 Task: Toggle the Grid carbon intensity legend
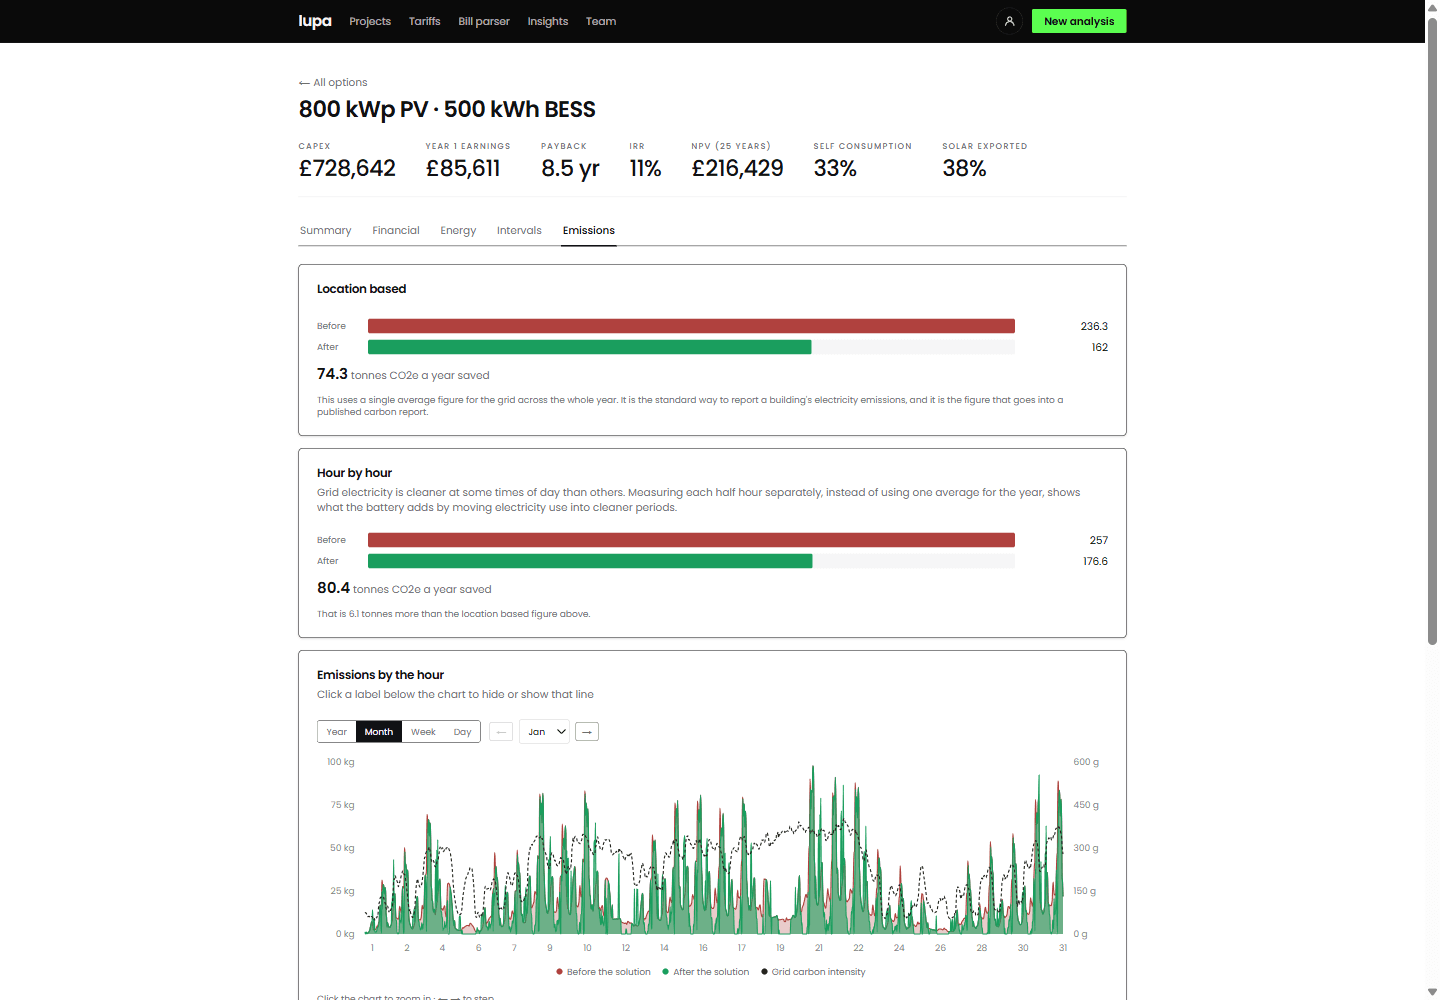[813, 972]
